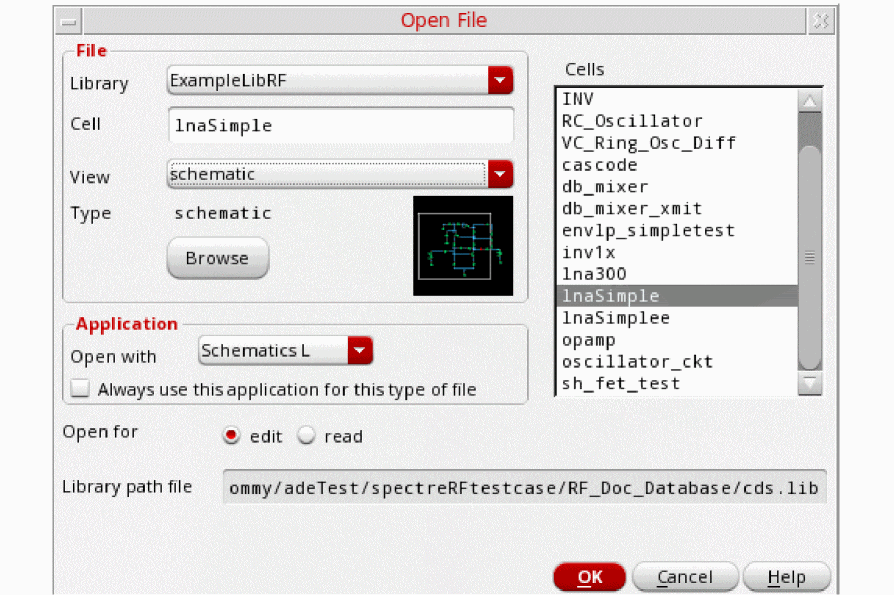This screenshot has width=894, height=595.
Task: Select lnaSimplee cell
Action: coord(677,317)
